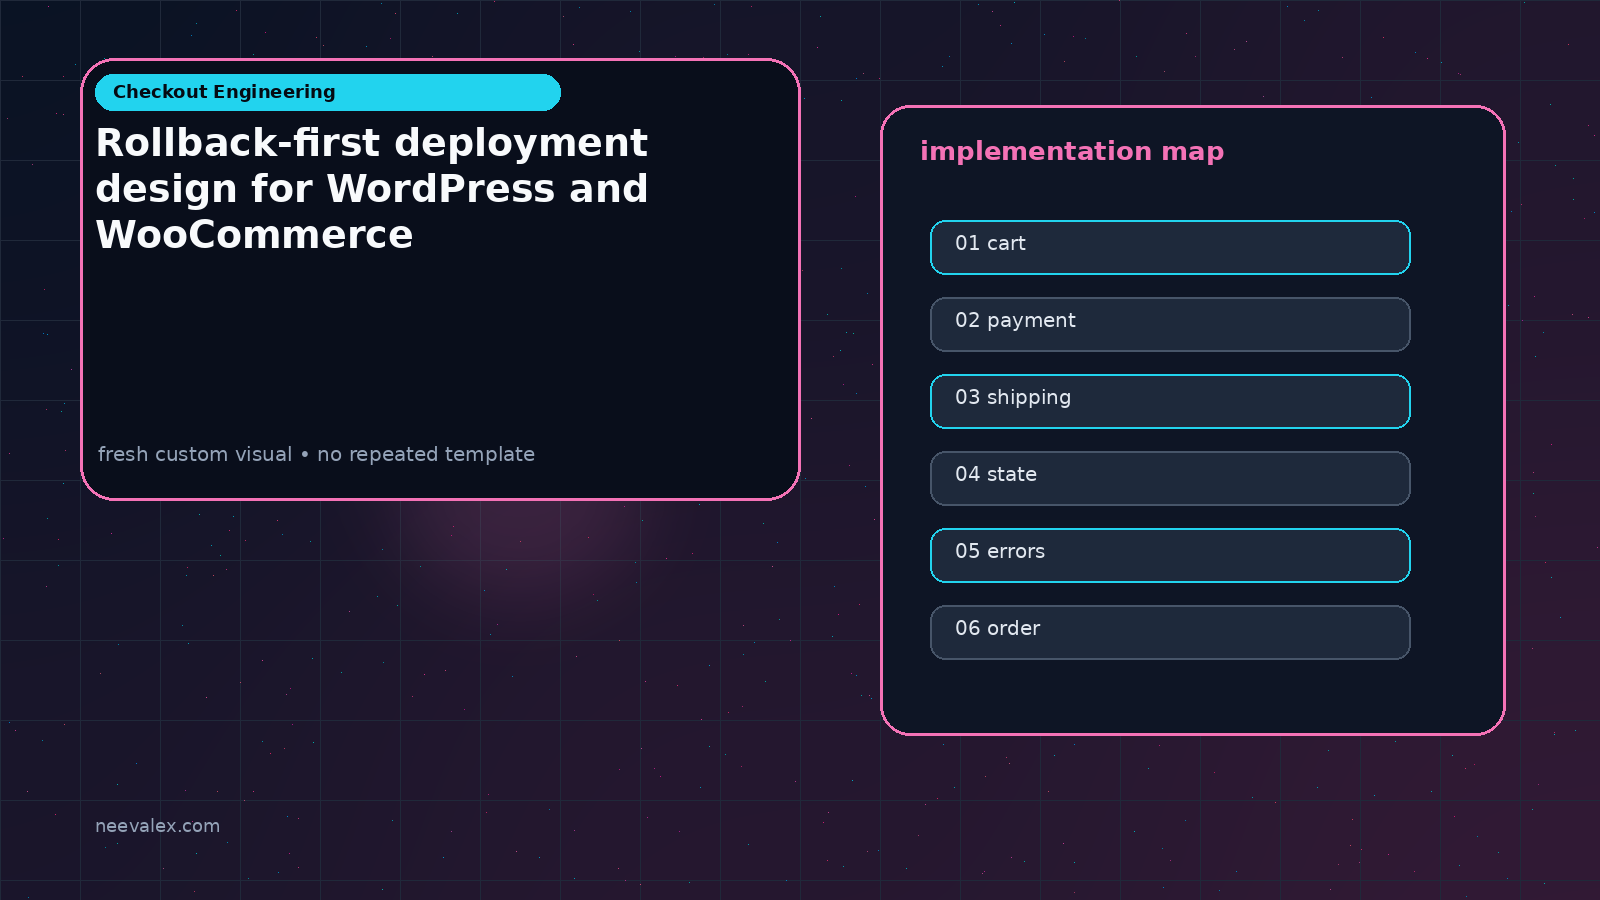Viewport: 1600px width, 900px height.
Task: Open the '05 errors' row
Action: click(x=1170, y=555)
